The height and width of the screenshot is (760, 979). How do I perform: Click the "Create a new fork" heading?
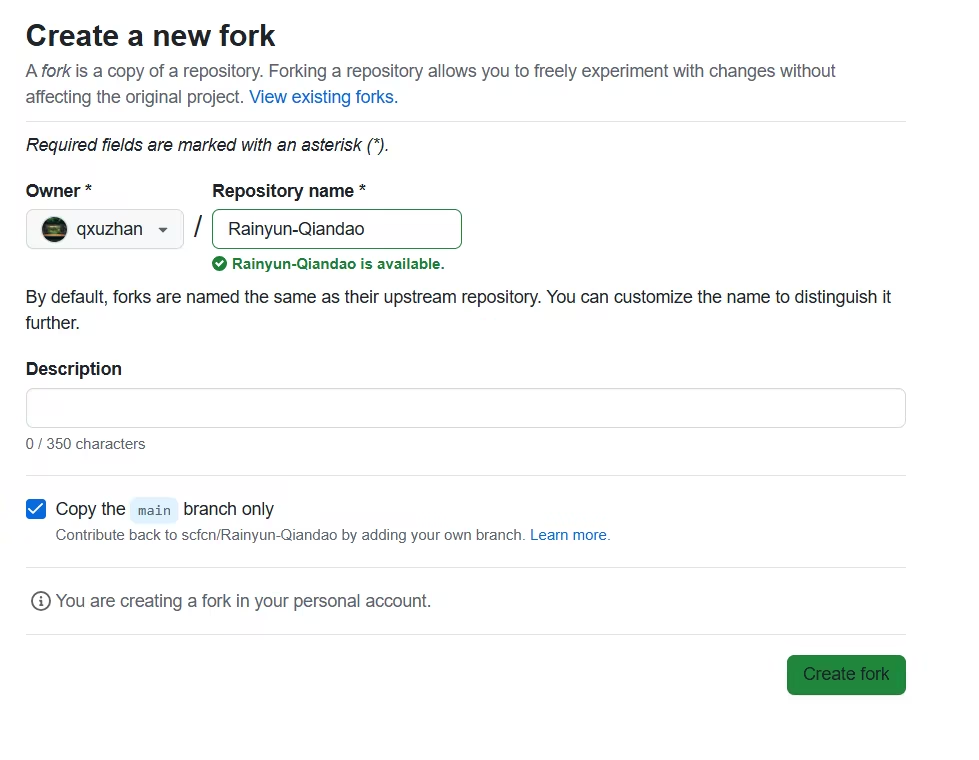[x=150, y=36]
